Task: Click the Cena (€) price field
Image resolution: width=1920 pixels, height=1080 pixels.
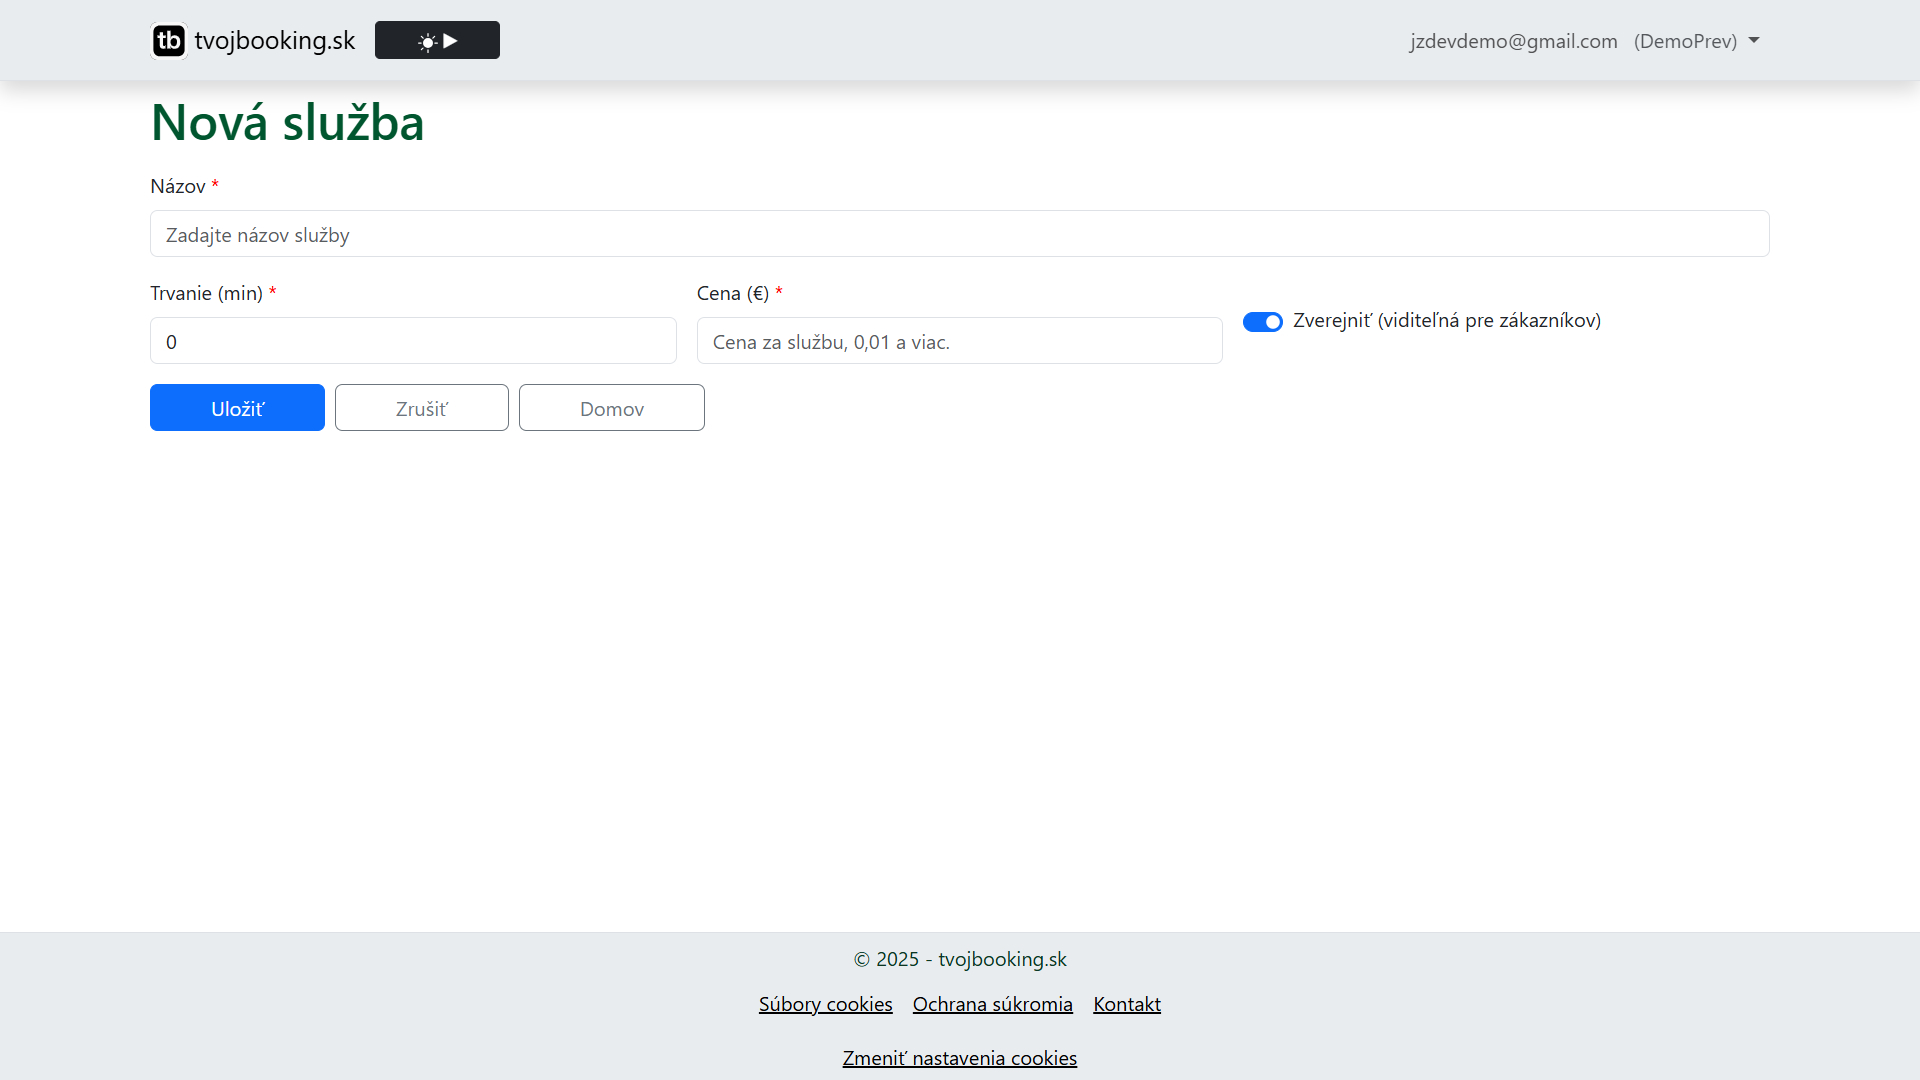Action: click(x=959, y=341)
